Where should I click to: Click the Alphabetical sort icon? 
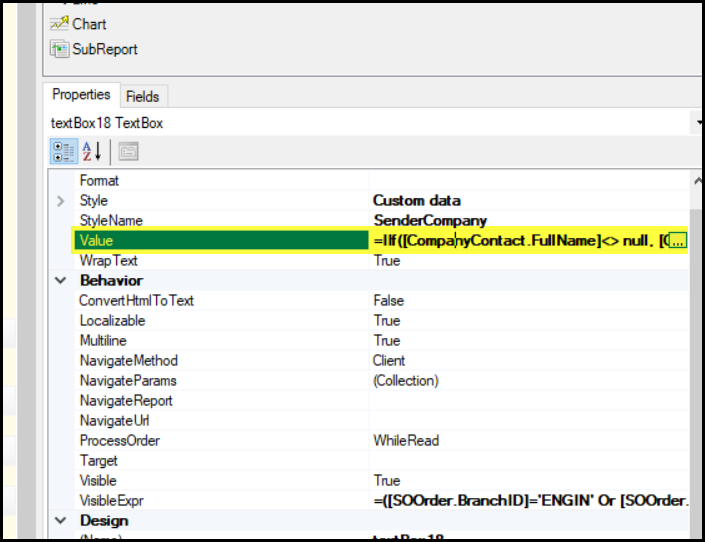[91, 151]
